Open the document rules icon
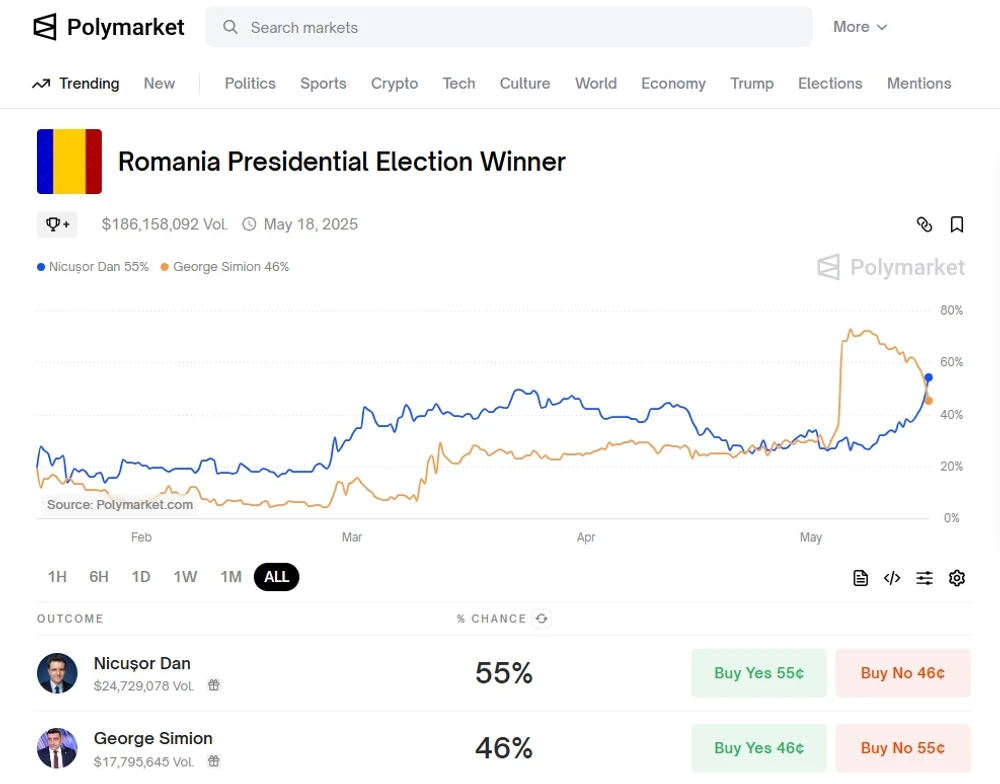The width and height of the screenshot is (1000, 784). click(x=860, y=578)
